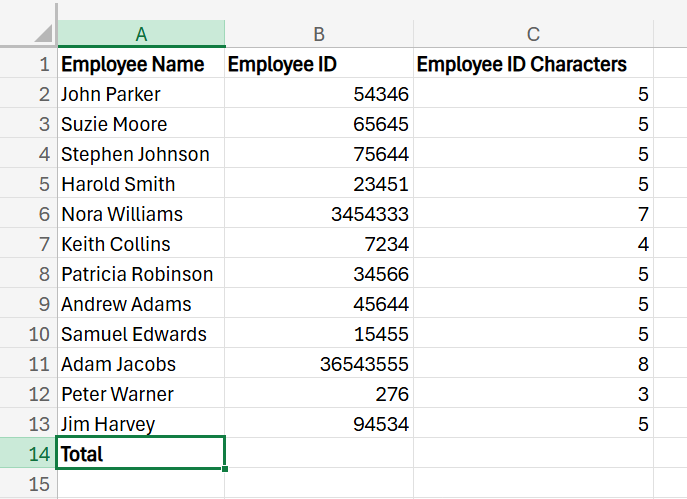
Task: Click the 'Employee ID' header cell
Action: point(319,64)
